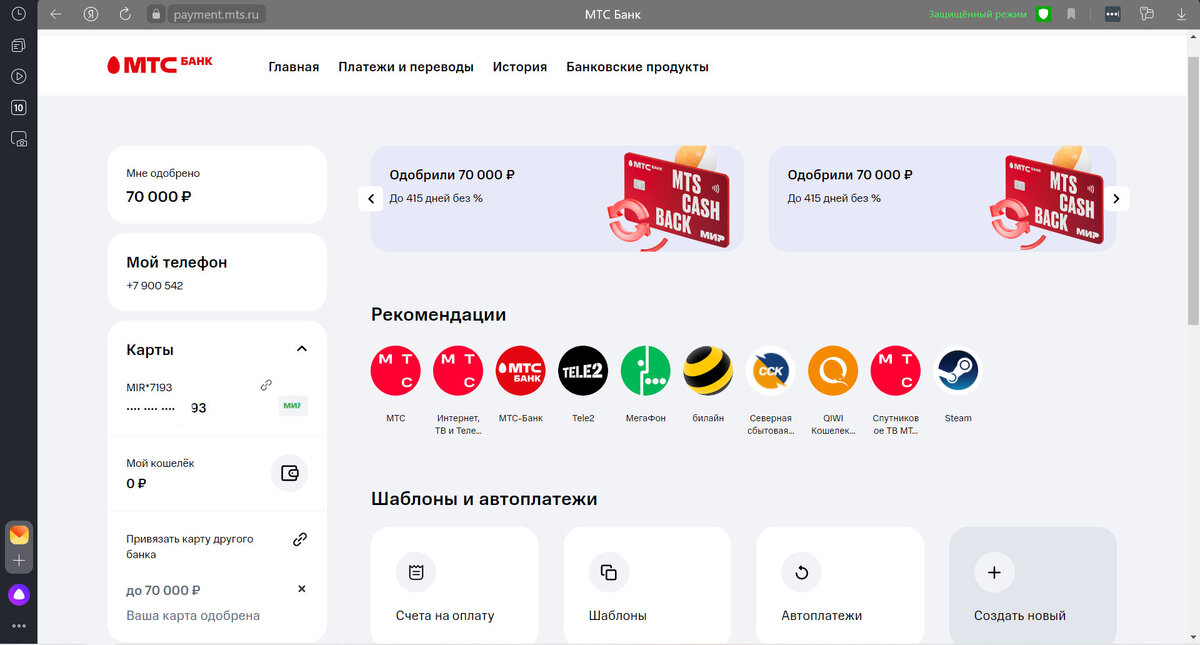This screenshot has height=645, width=1200.
Task: Reload the page with the refresh icon
Action: coord(125,14)
